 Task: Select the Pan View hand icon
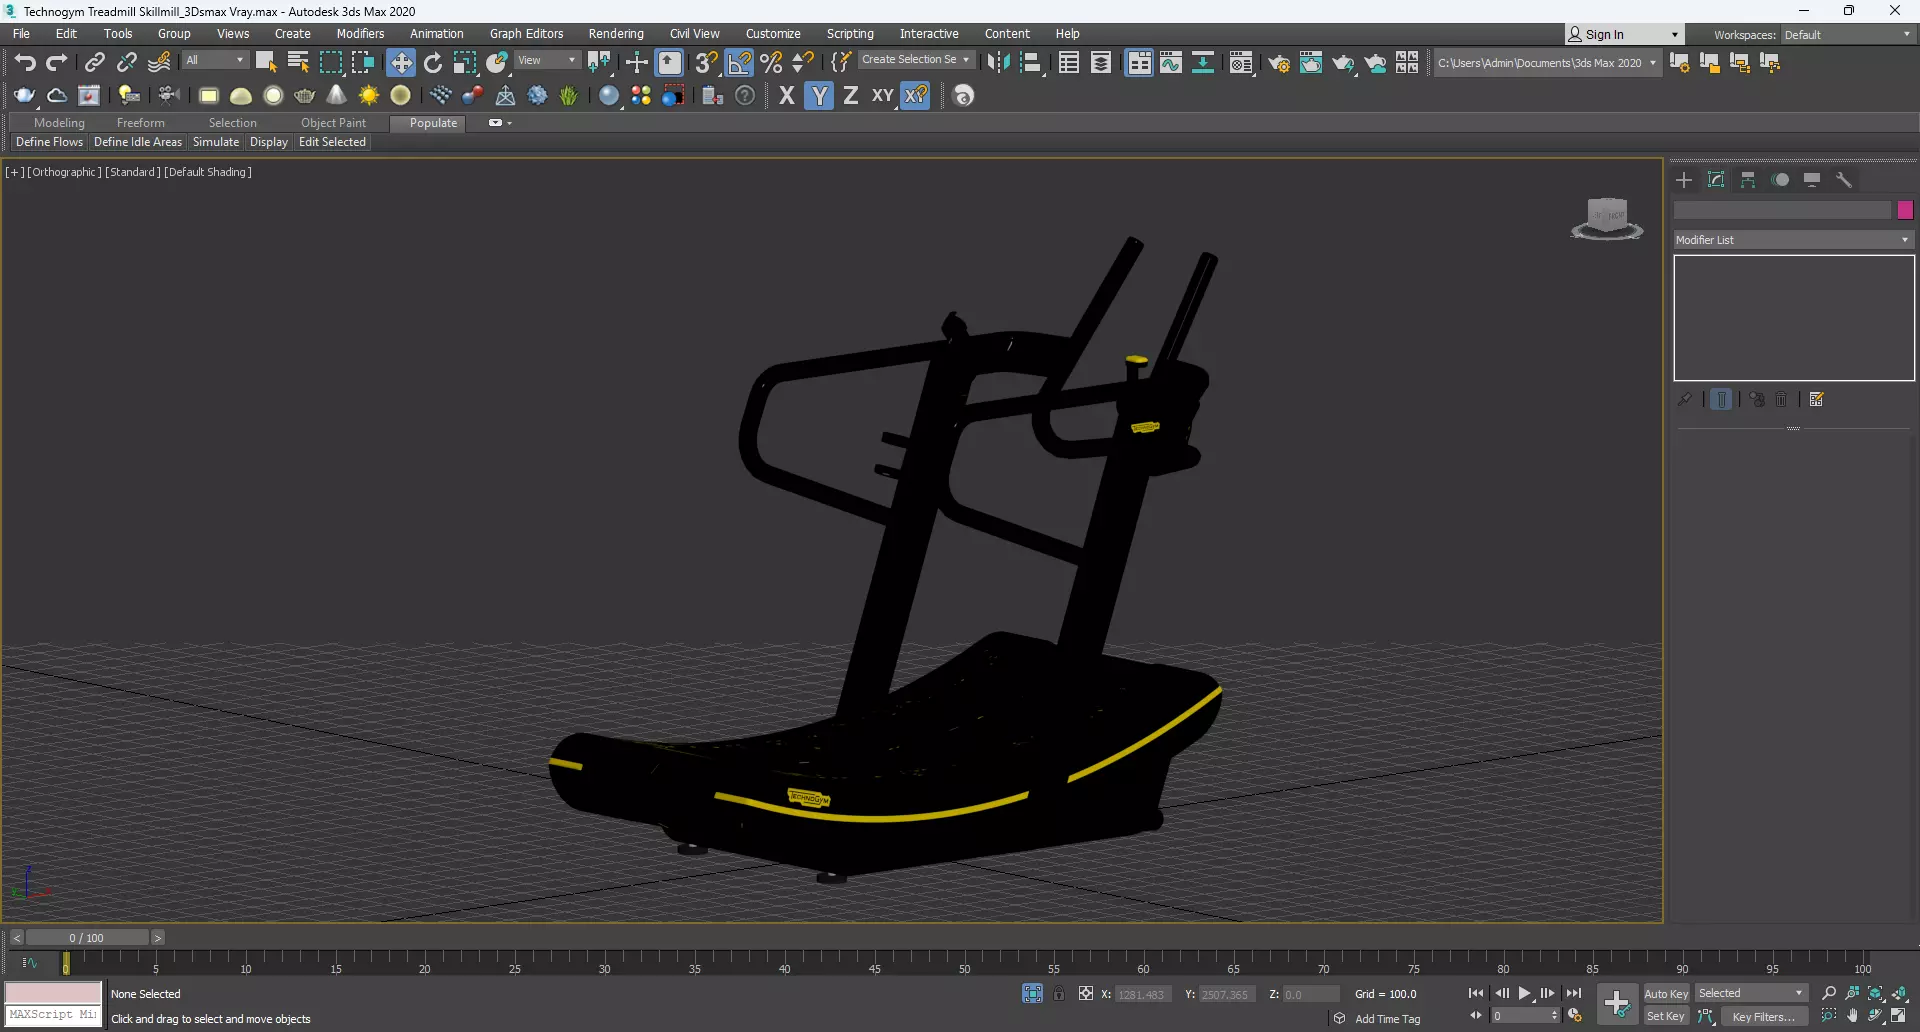(x=1852, y=1016)
